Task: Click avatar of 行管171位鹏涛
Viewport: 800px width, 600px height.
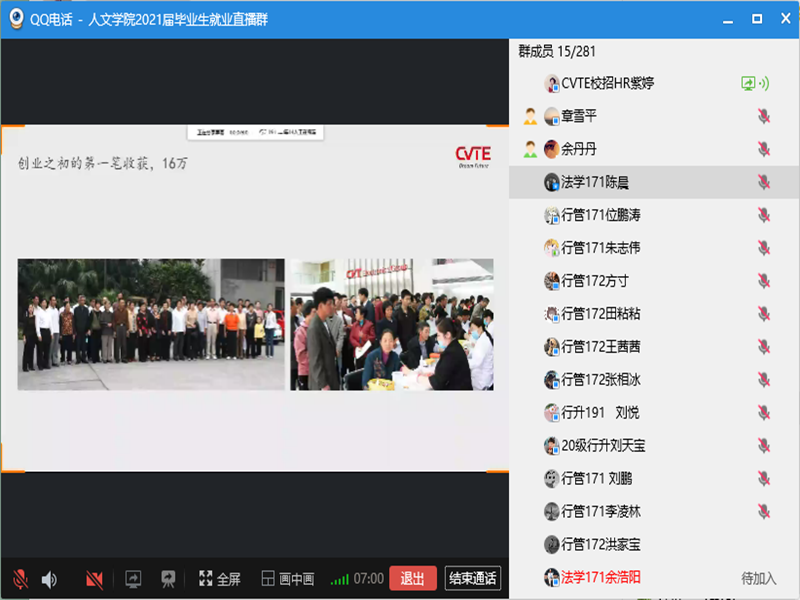Action: tap(551, 216)
